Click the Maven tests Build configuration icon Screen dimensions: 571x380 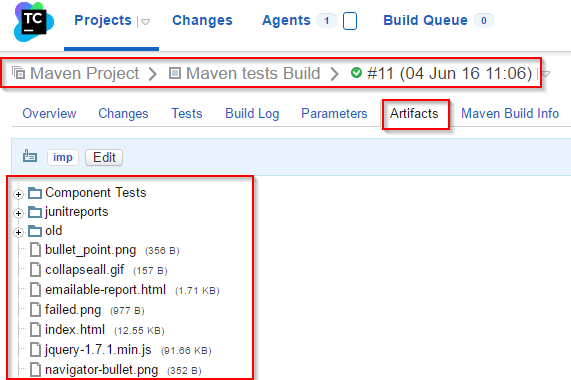[175, 73]
